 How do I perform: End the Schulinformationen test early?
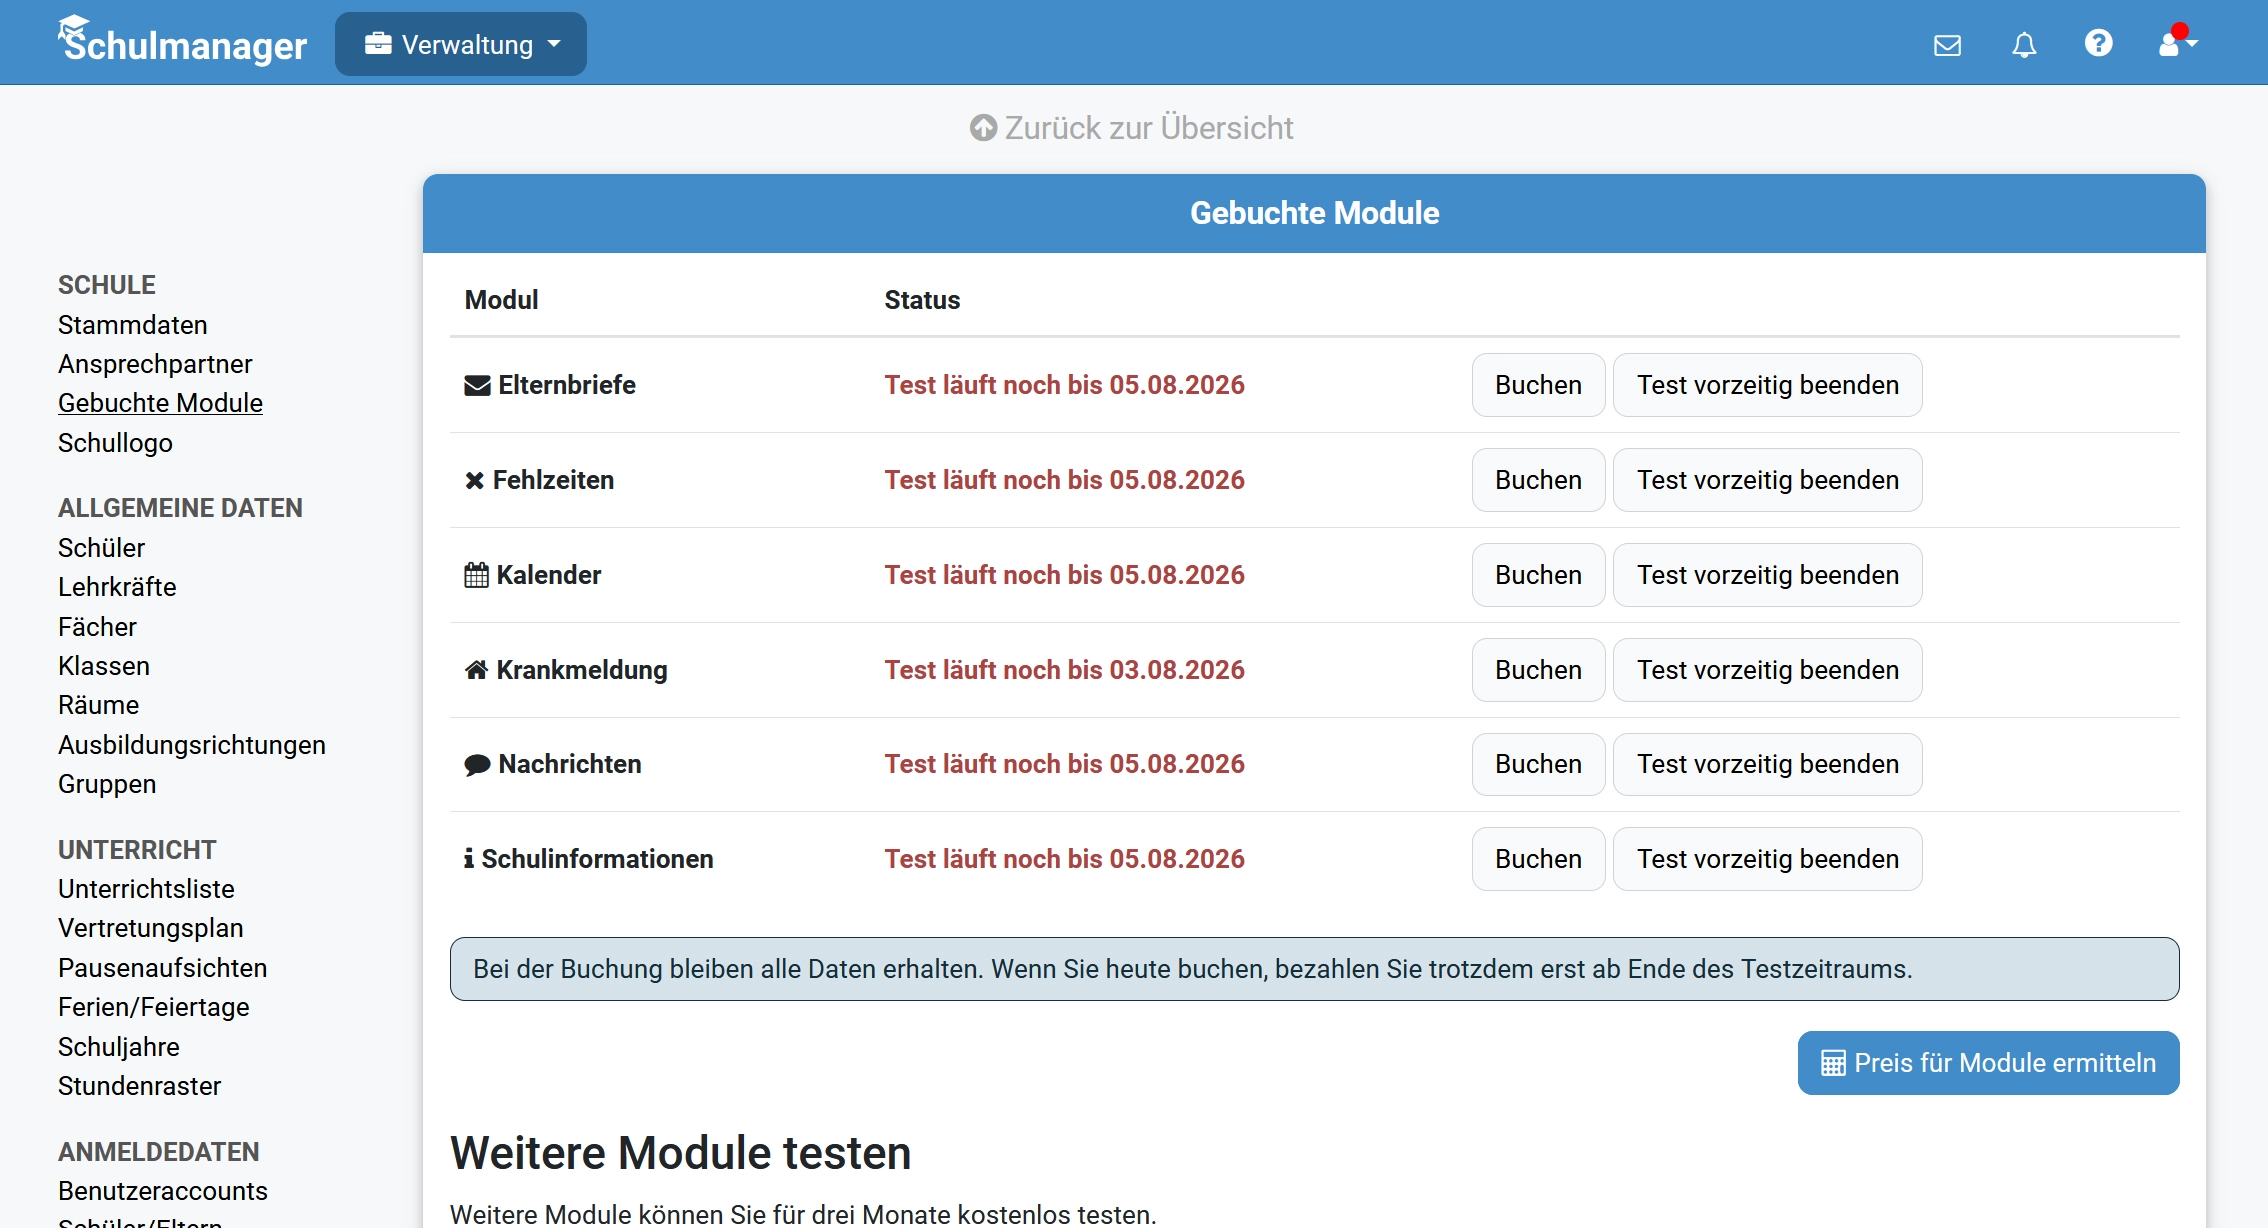[1767, 859]
